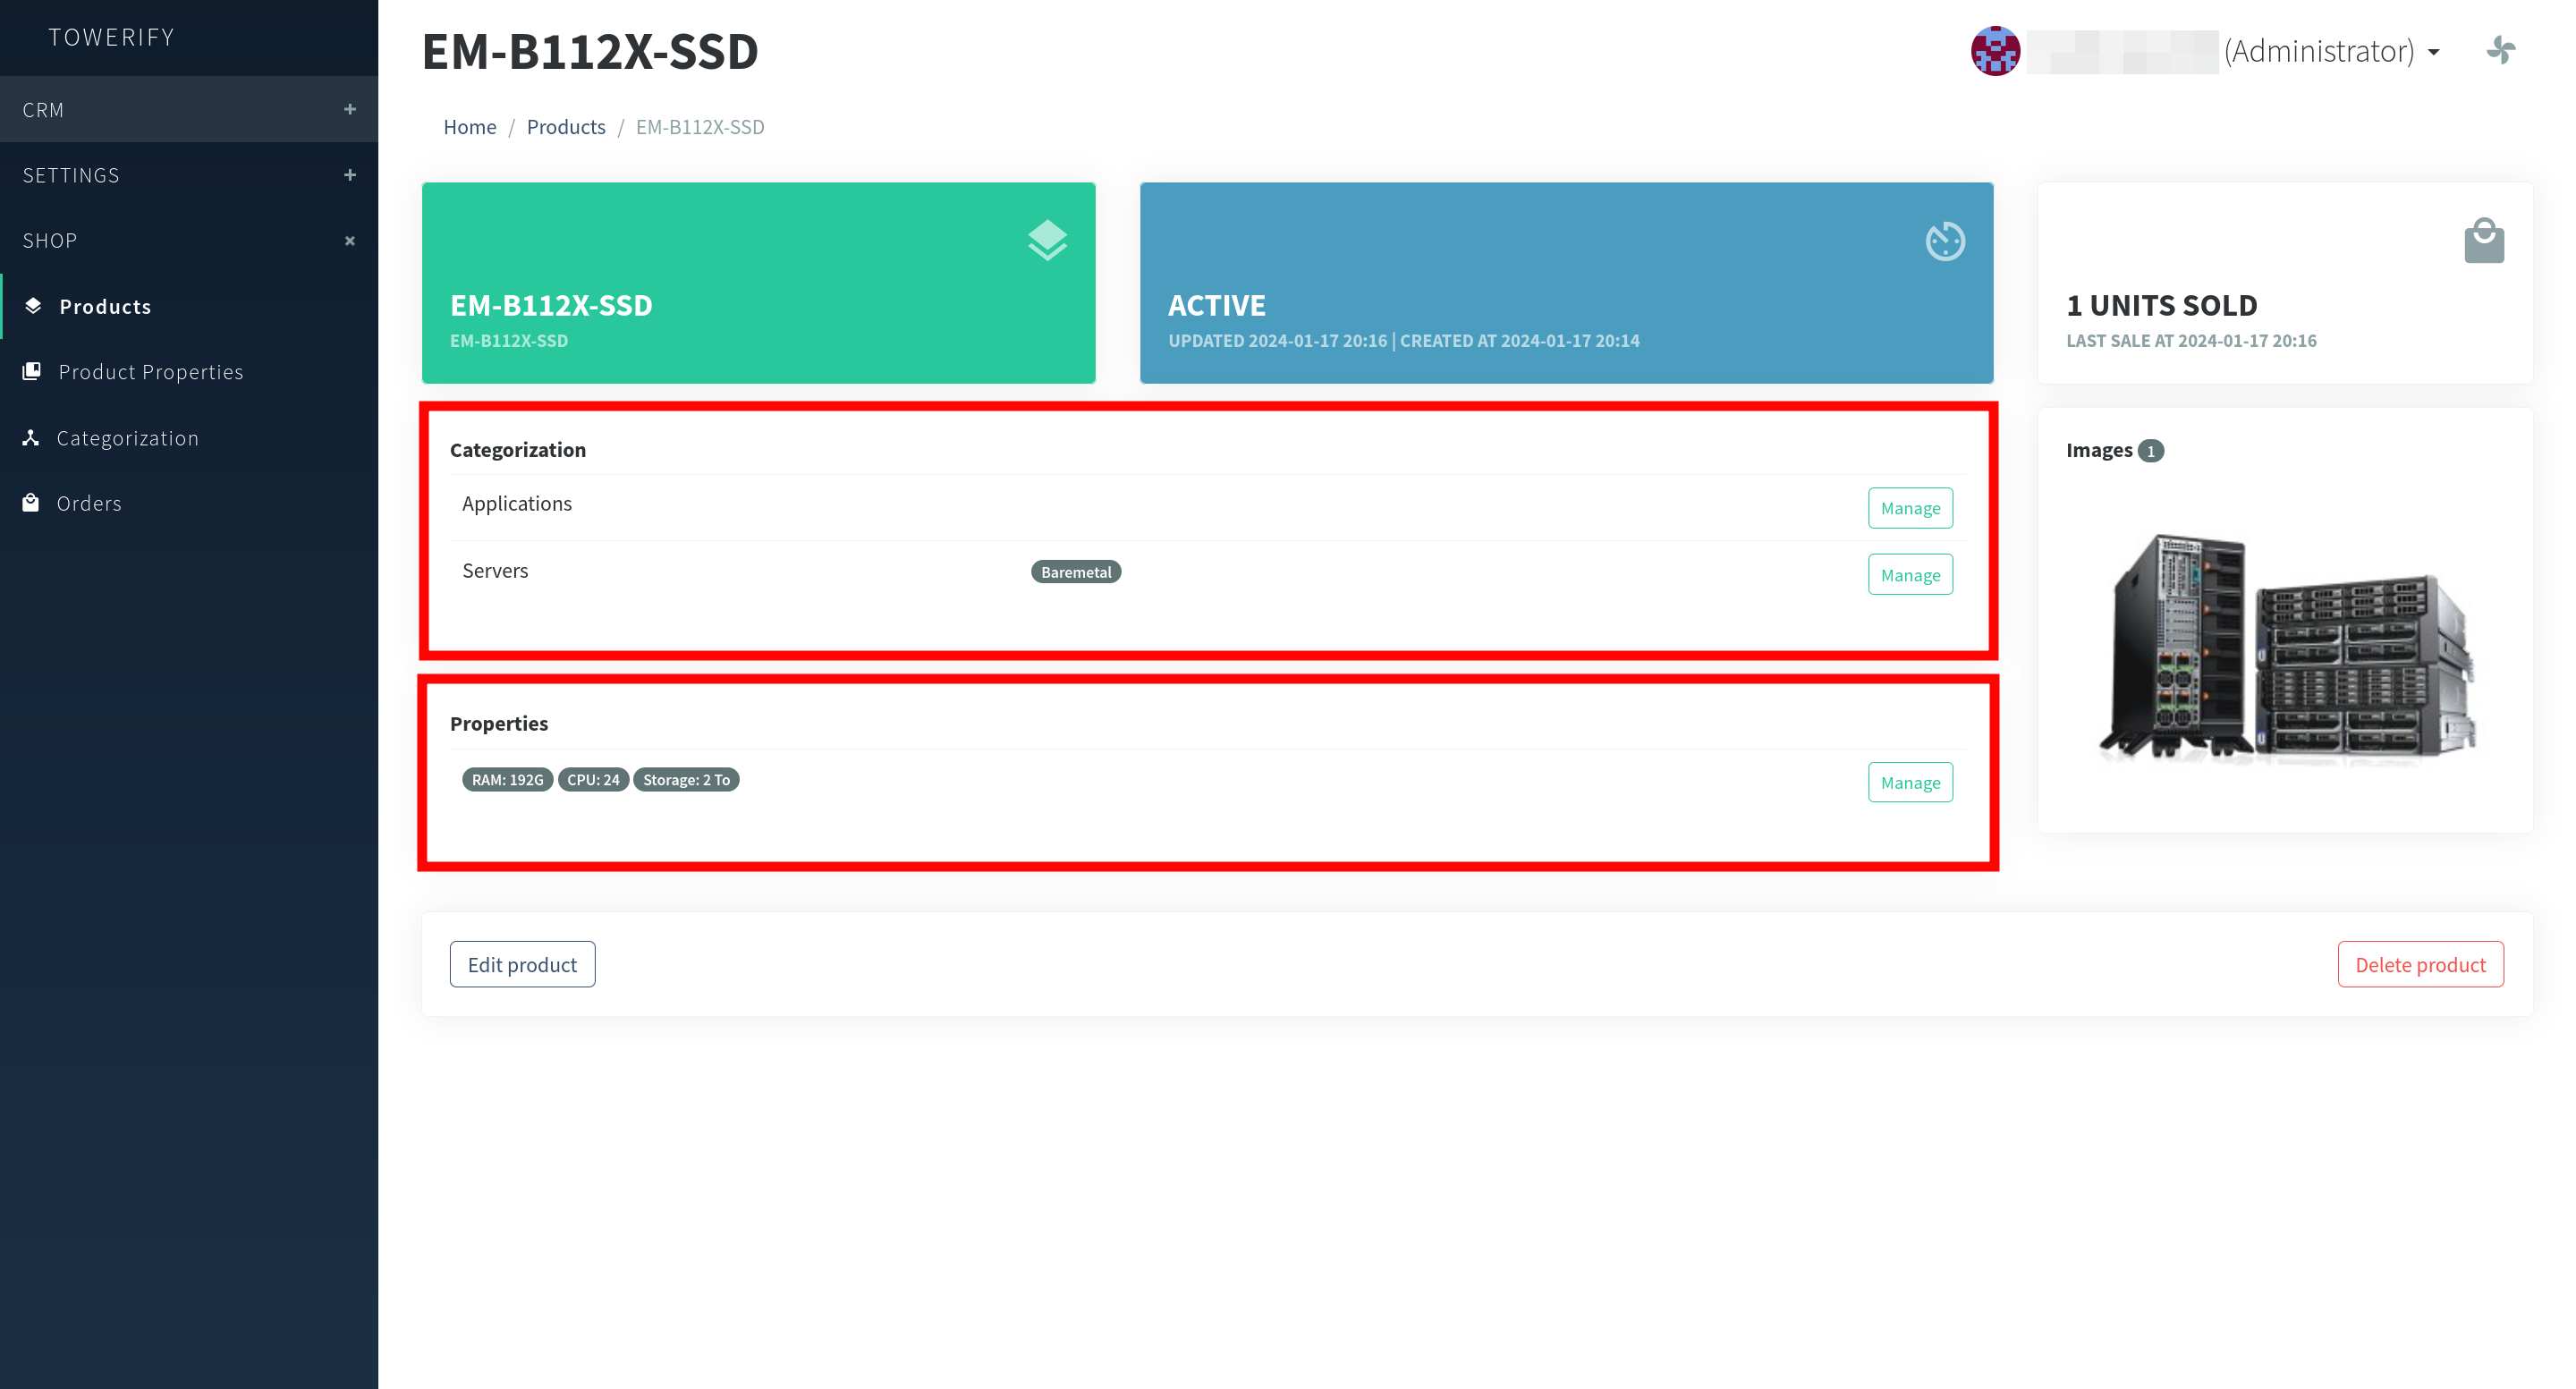This screenshot has width=2576, height=1389.
Task: Open Product Properties menu item
Action: coord(150,372)
